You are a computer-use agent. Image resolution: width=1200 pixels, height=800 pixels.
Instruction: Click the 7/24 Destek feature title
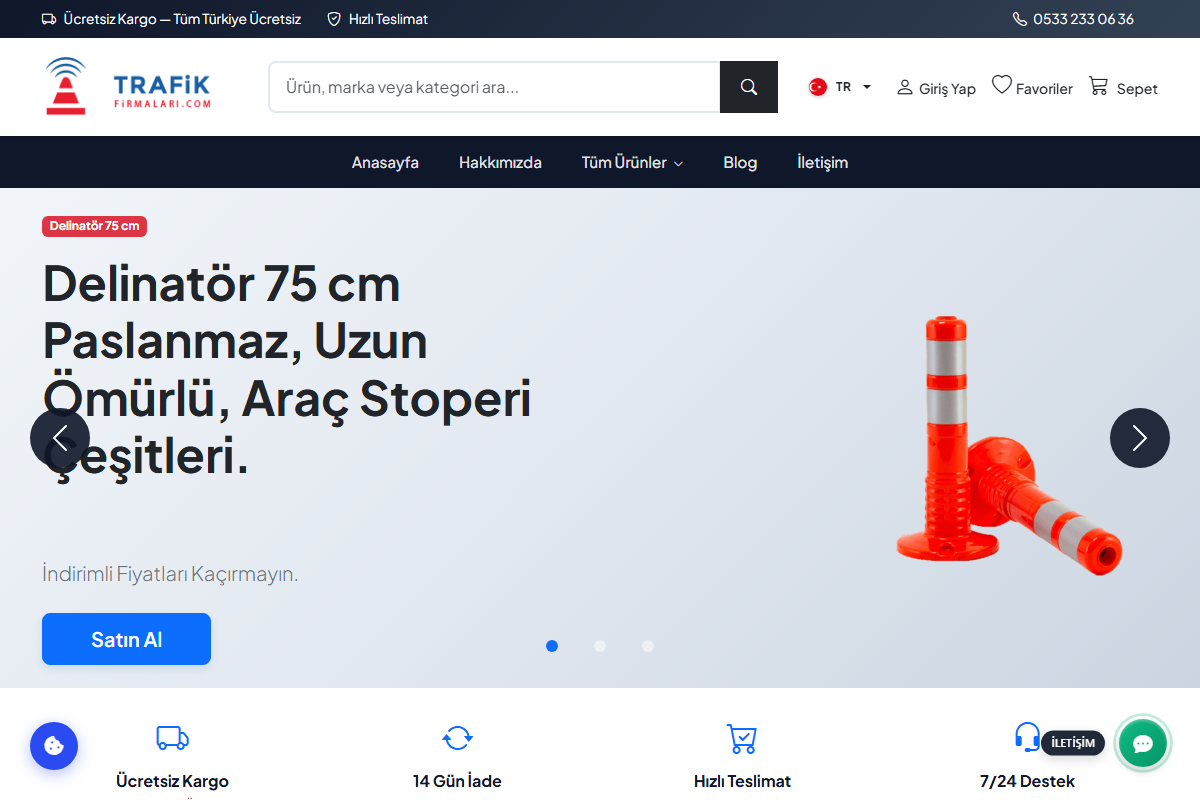(1027, 781)
